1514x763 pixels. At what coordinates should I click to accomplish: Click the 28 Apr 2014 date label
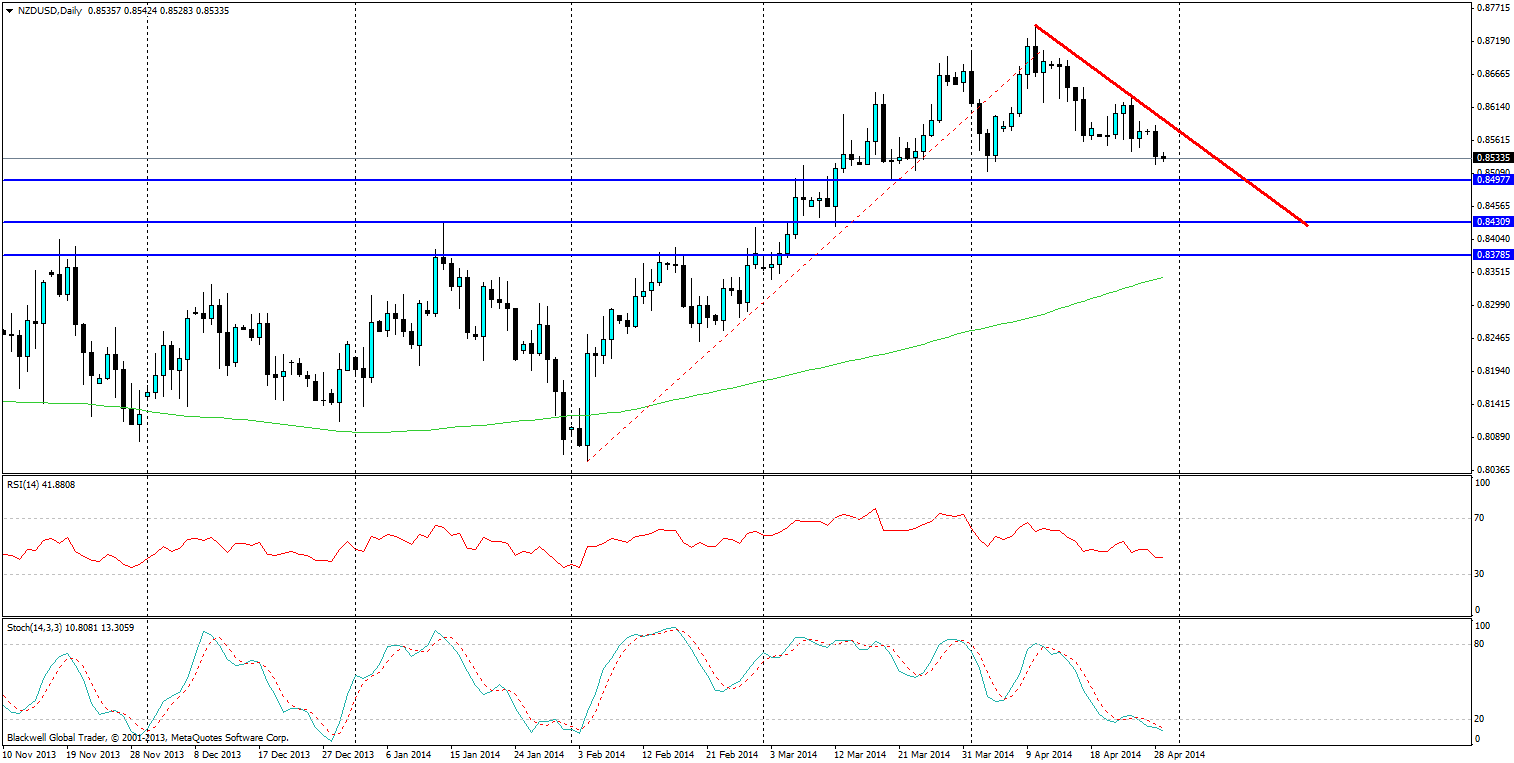click(x=1181, y=755)
